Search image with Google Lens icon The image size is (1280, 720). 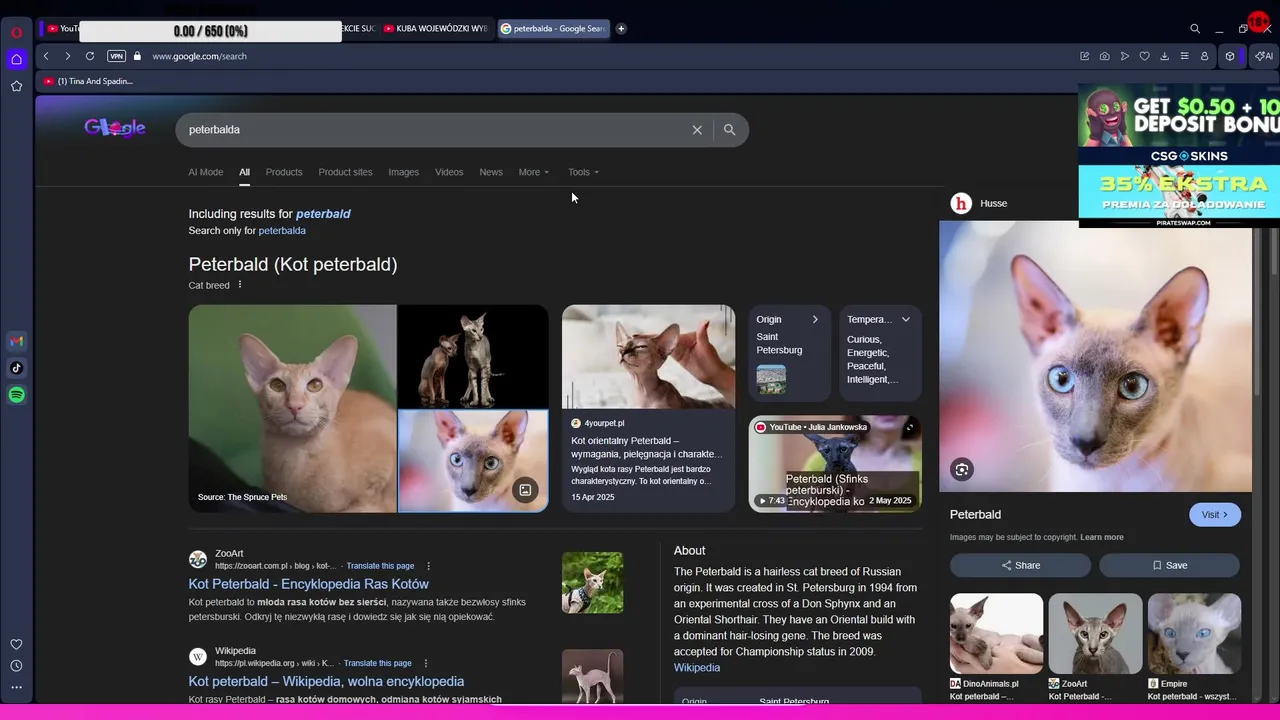click(x=962, y=469)
